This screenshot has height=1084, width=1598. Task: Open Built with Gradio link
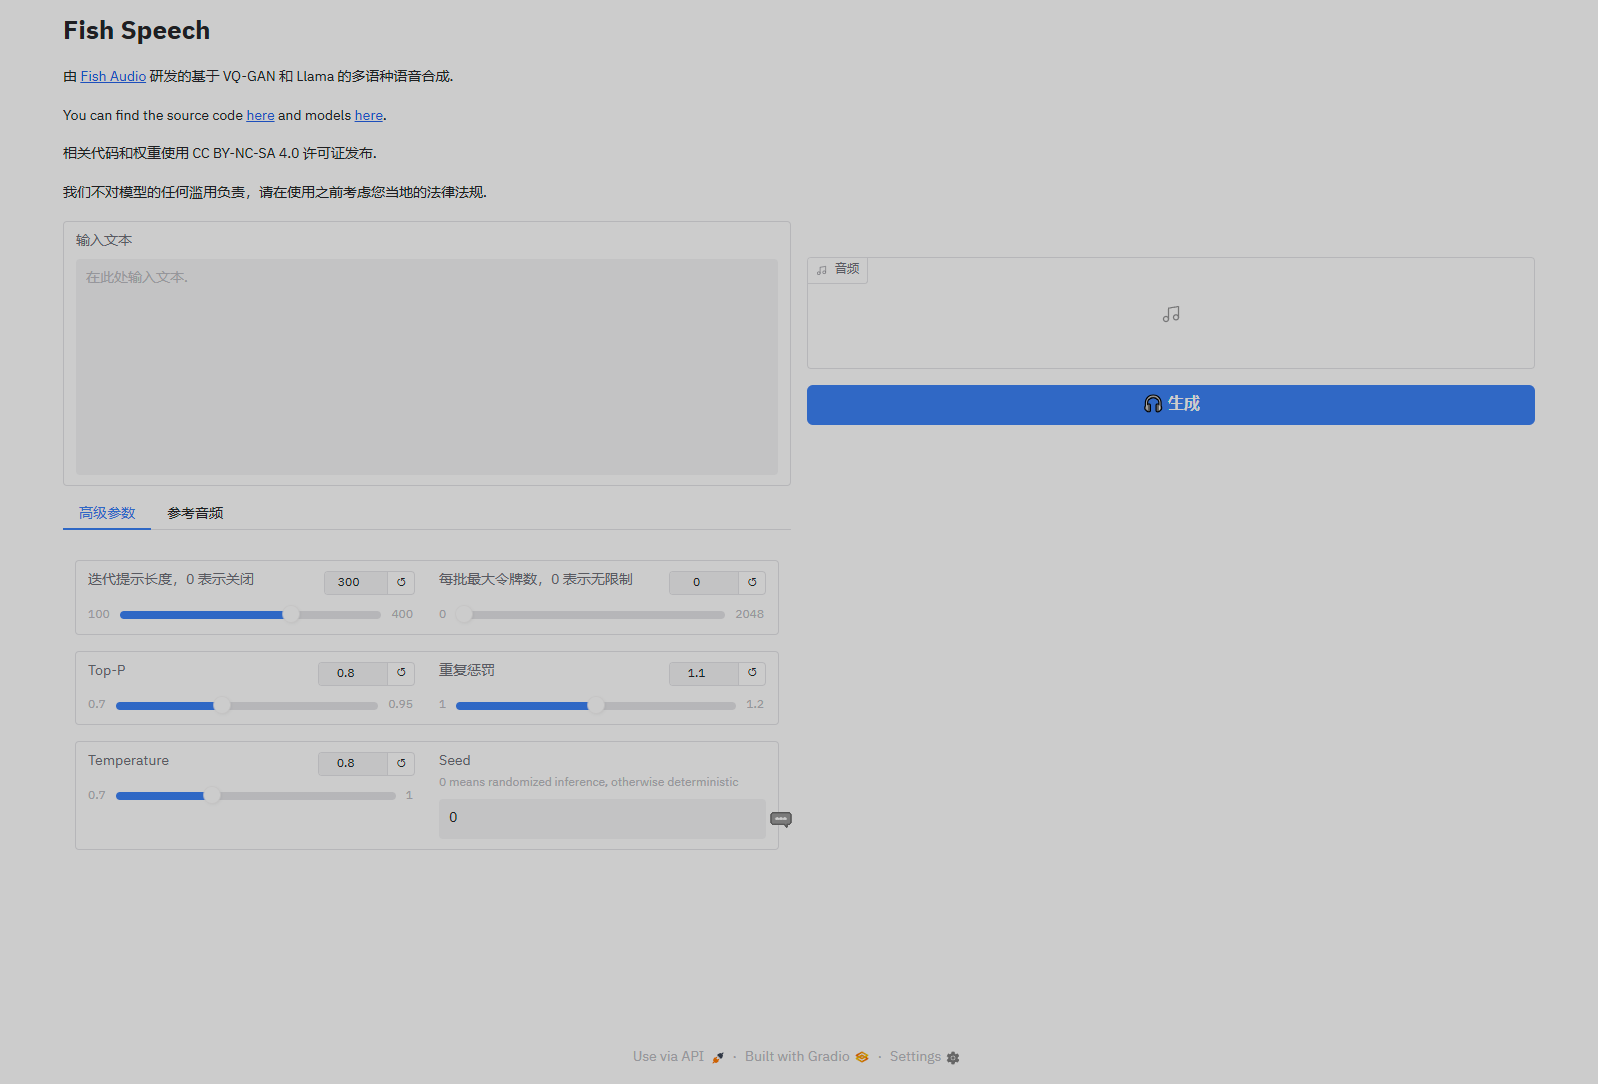click(806, 1057)
